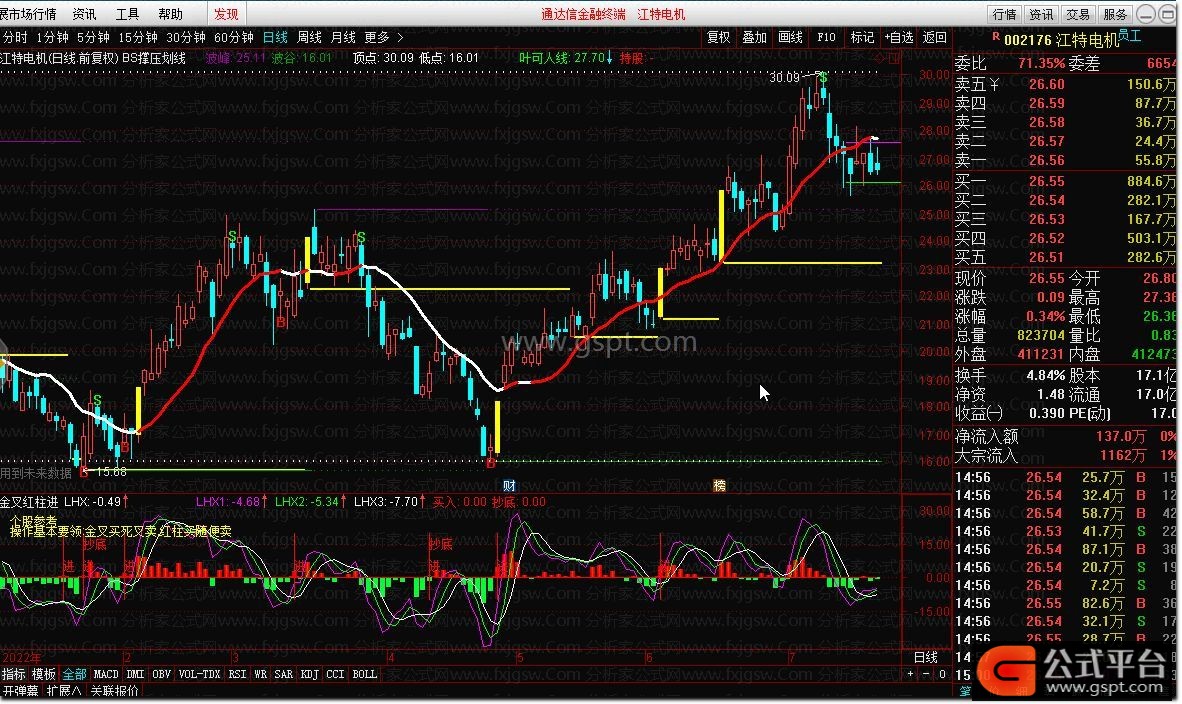The height and width of the screenshot is (704, 1182).
Task: Click the 卖五 price 26.60
Action: [1046, 84]
